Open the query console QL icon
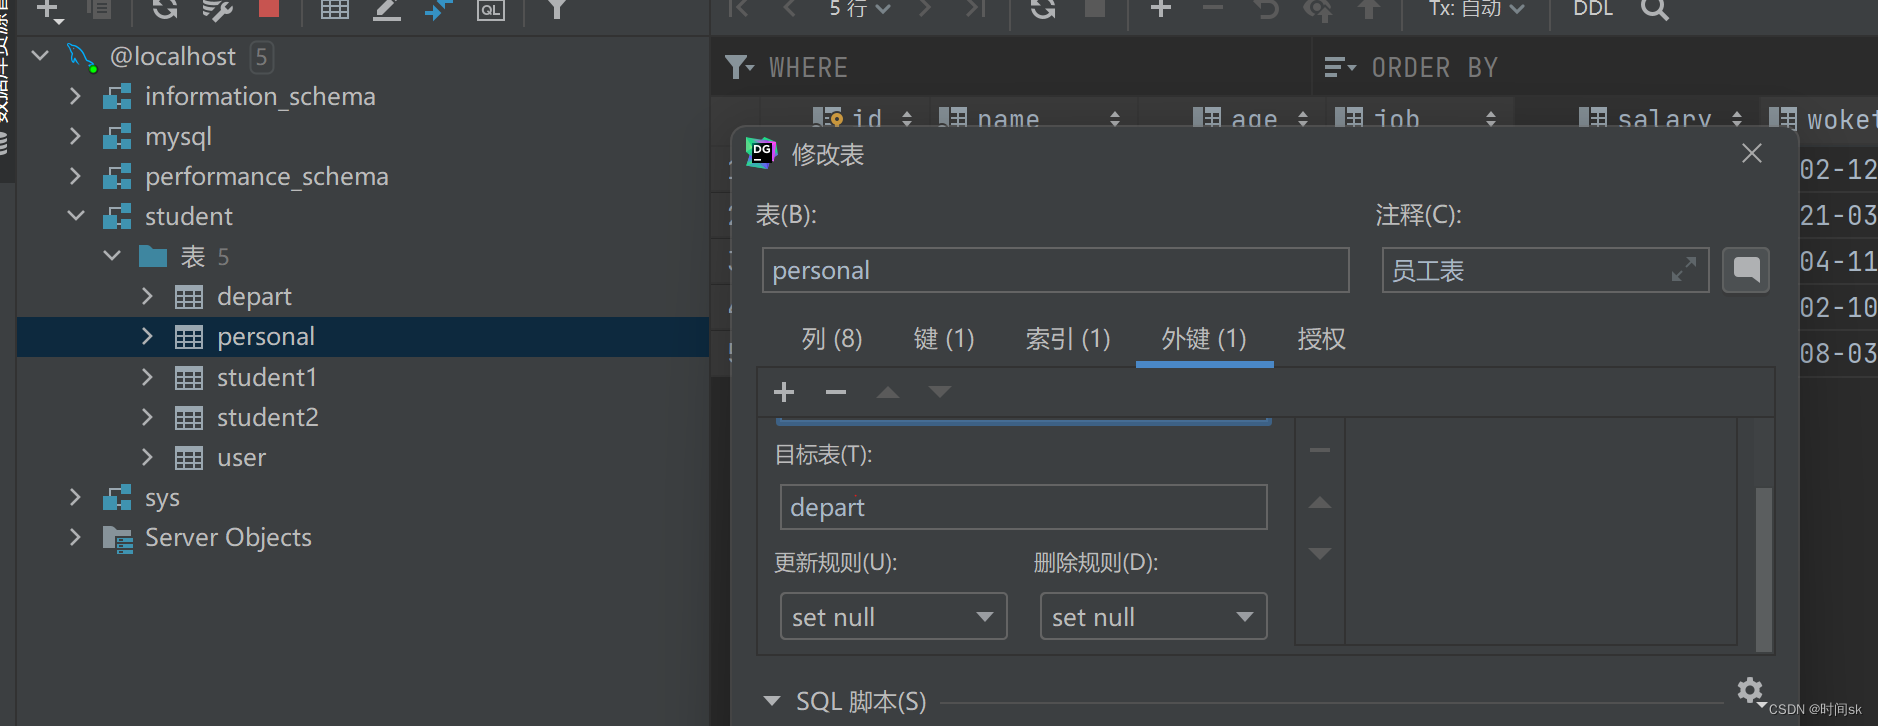 coord(490,10)
